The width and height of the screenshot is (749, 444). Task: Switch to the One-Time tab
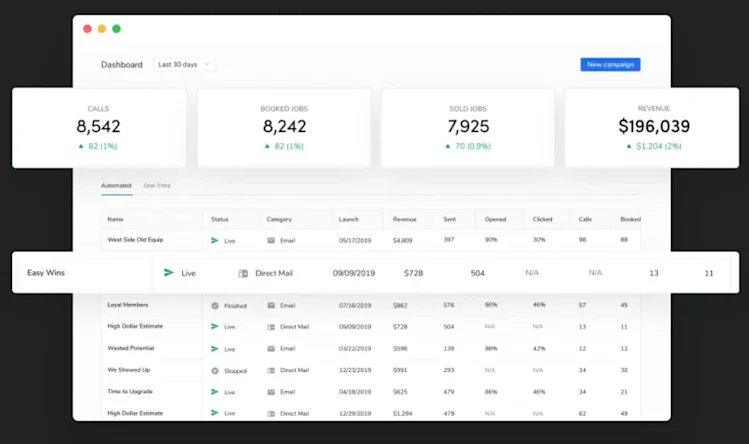click(x=157, y=185)
